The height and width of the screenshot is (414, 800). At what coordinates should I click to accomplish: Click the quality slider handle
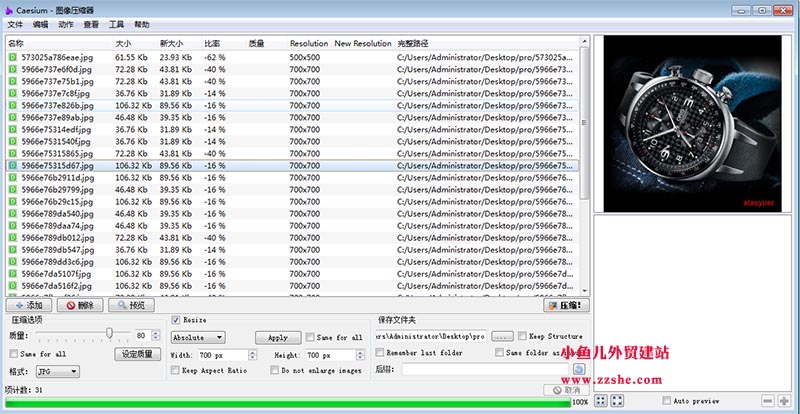108,335
